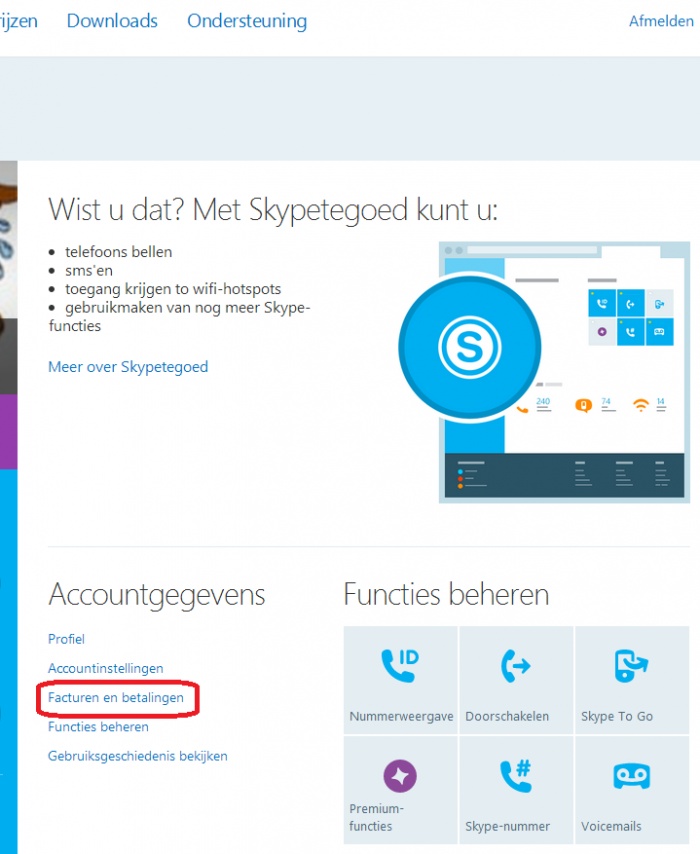The height and width of the screenshot is (854, 700).
Task: Open the Ondersteuning menu item
Action: pos(247,21)
